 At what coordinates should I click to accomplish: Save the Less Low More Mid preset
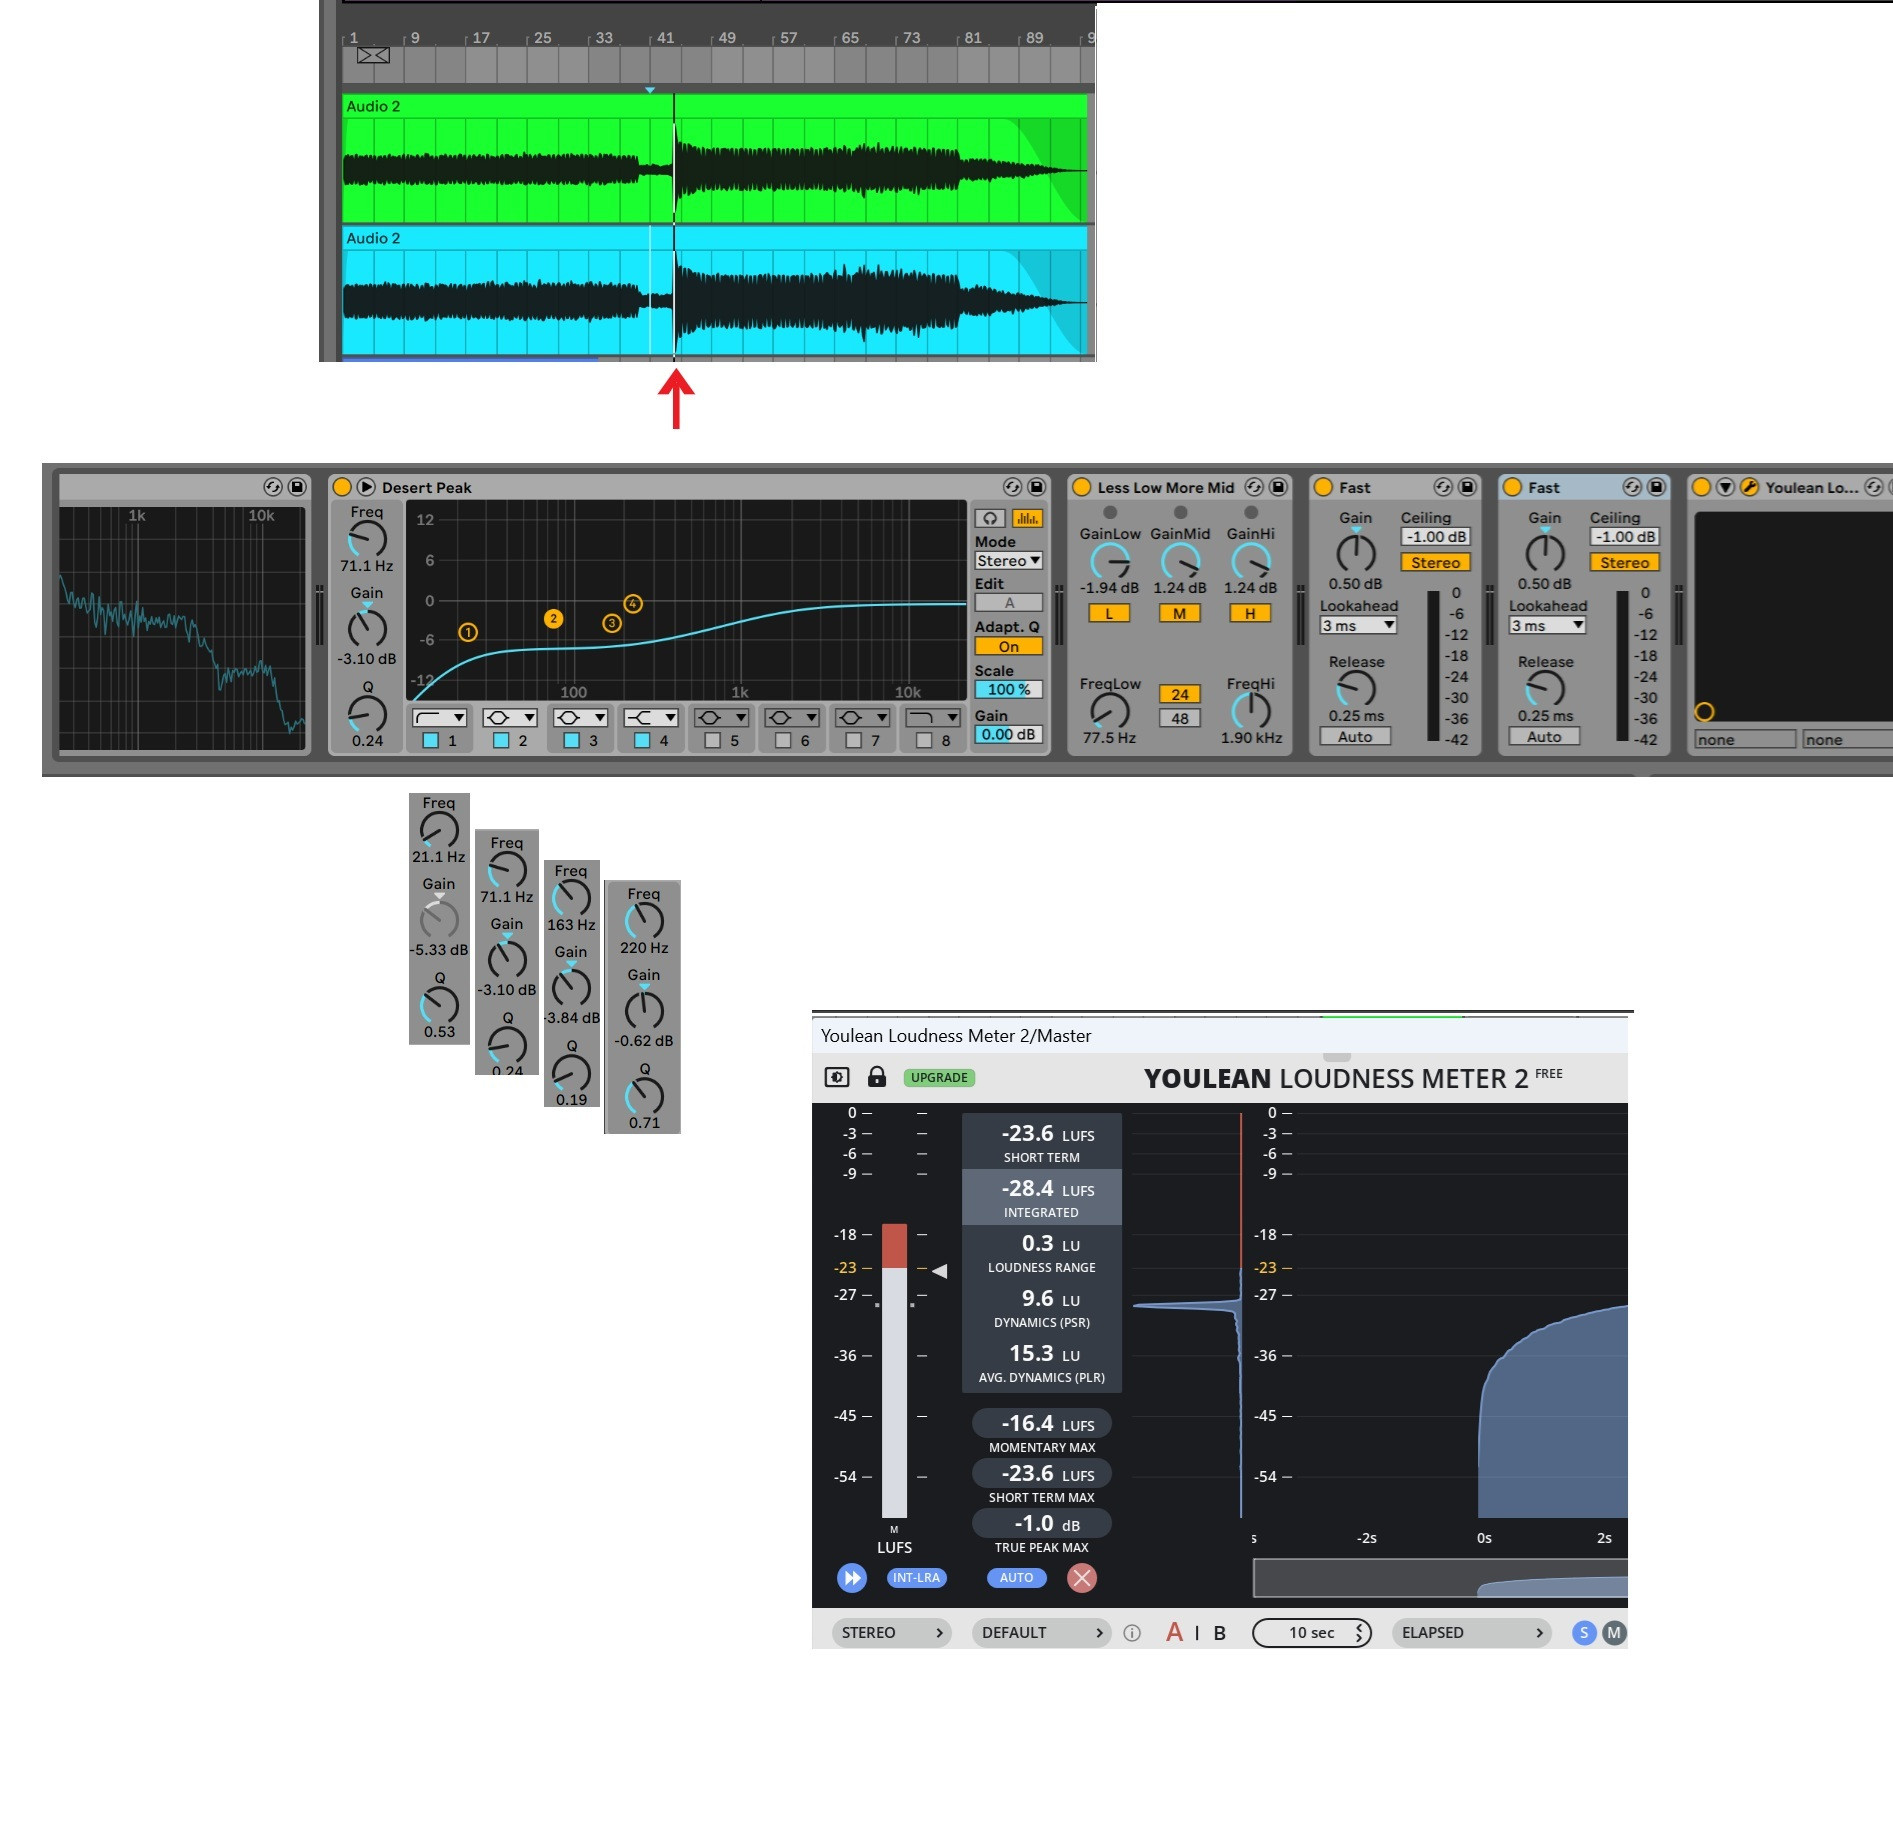click(x=1278, y=487)
